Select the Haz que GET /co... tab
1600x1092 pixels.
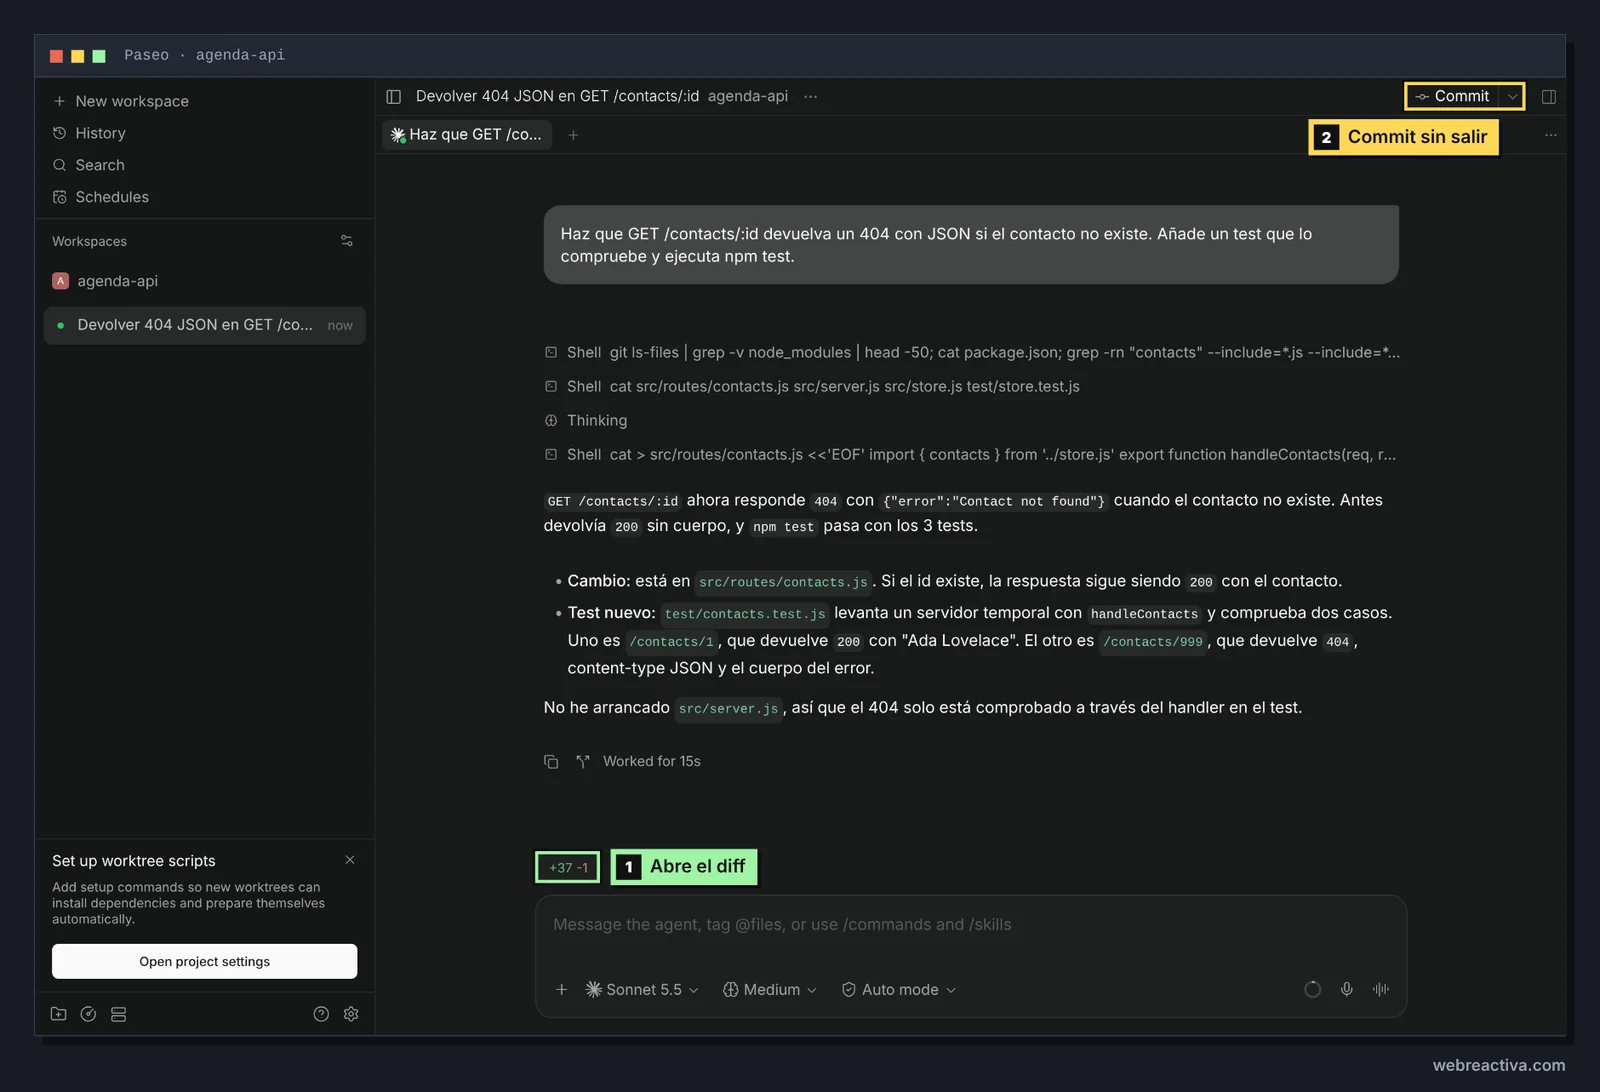click(x=467, y=135)
